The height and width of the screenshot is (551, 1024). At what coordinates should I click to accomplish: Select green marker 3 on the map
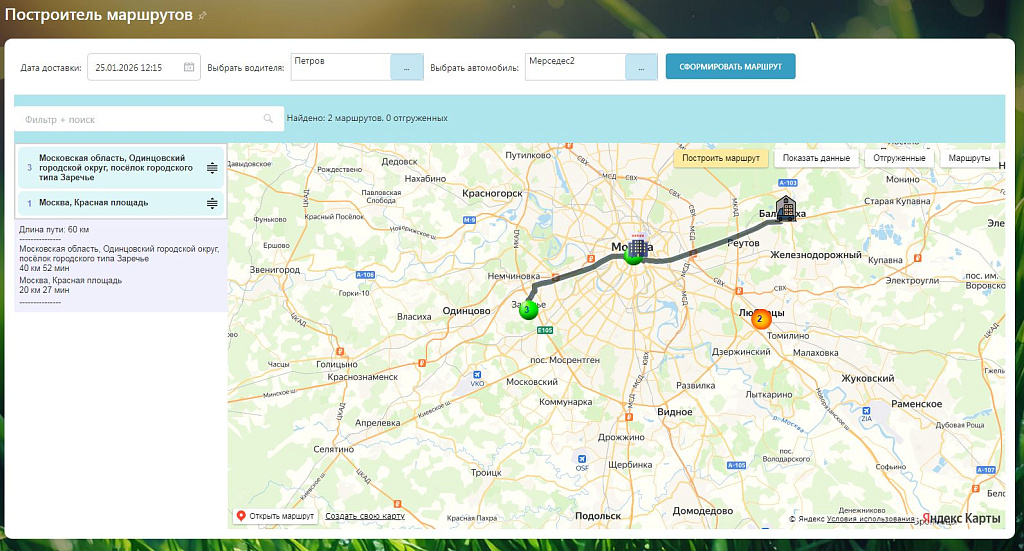pyautogui.click(x=528, y=309)
